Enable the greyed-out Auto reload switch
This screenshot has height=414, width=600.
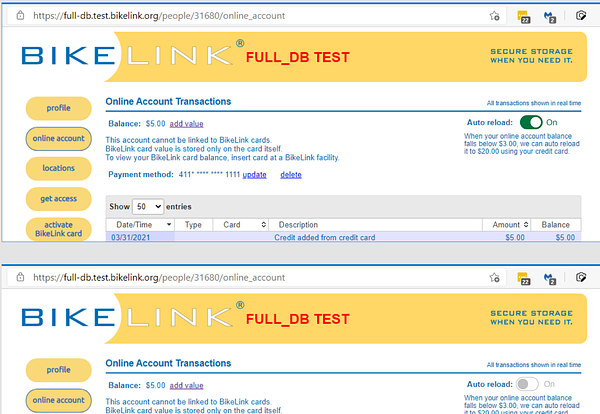point(529,384)
